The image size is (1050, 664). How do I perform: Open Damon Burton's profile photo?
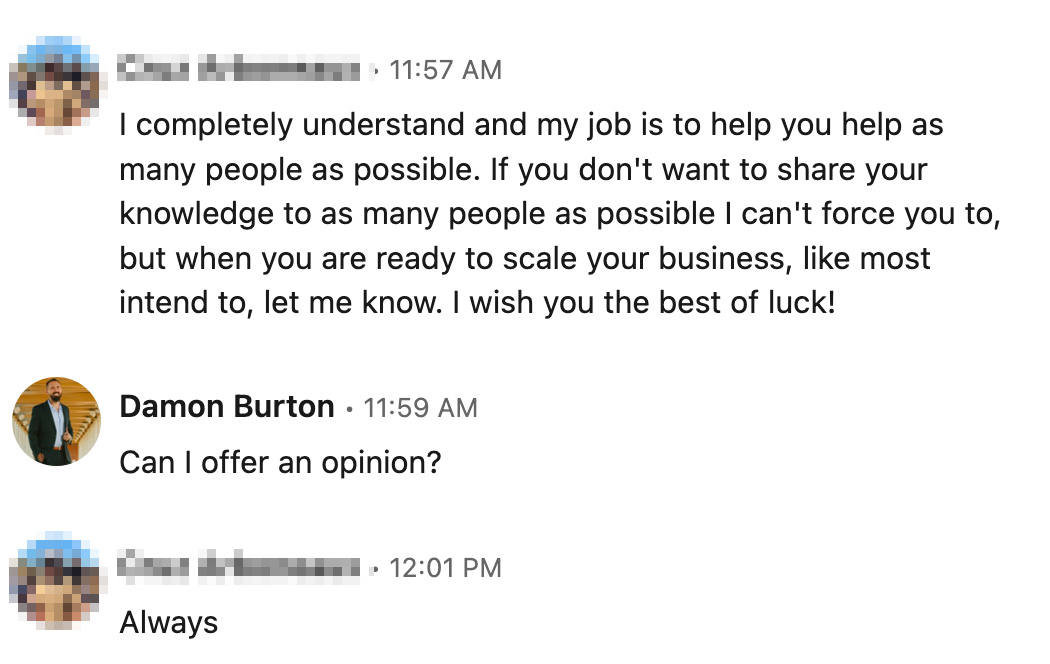click(56, 422)
